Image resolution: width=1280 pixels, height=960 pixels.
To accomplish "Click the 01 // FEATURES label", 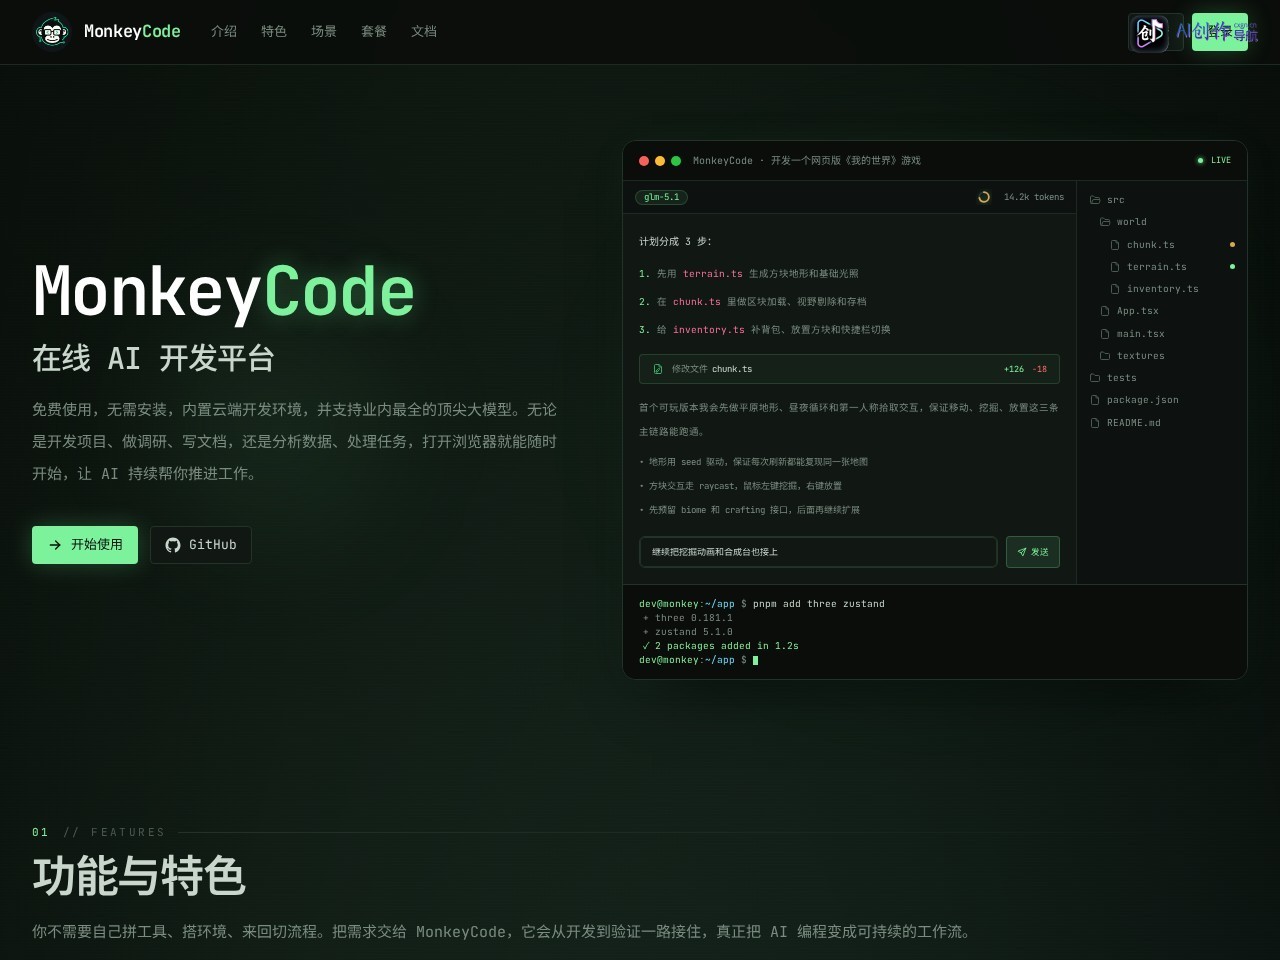I will (x=98, y=832).
